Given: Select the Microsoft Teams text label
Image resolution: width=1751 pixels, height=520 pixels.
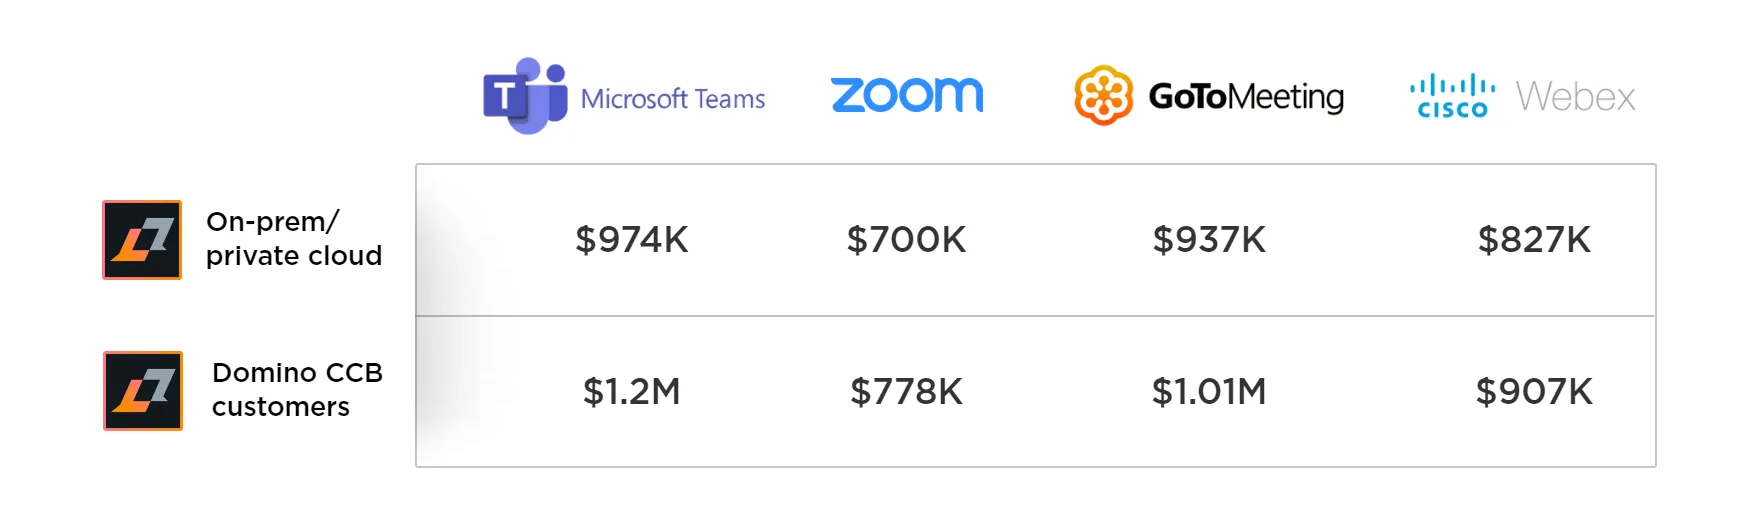Looking at the screenshot, I should (673, 99).
